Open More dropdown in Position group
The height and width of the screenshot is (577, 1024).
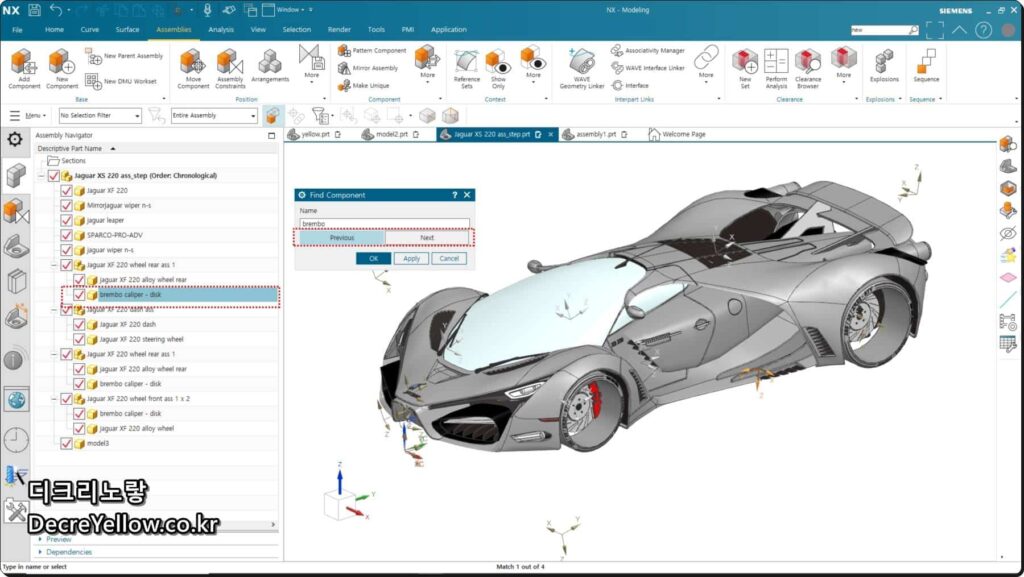(312, 63)
